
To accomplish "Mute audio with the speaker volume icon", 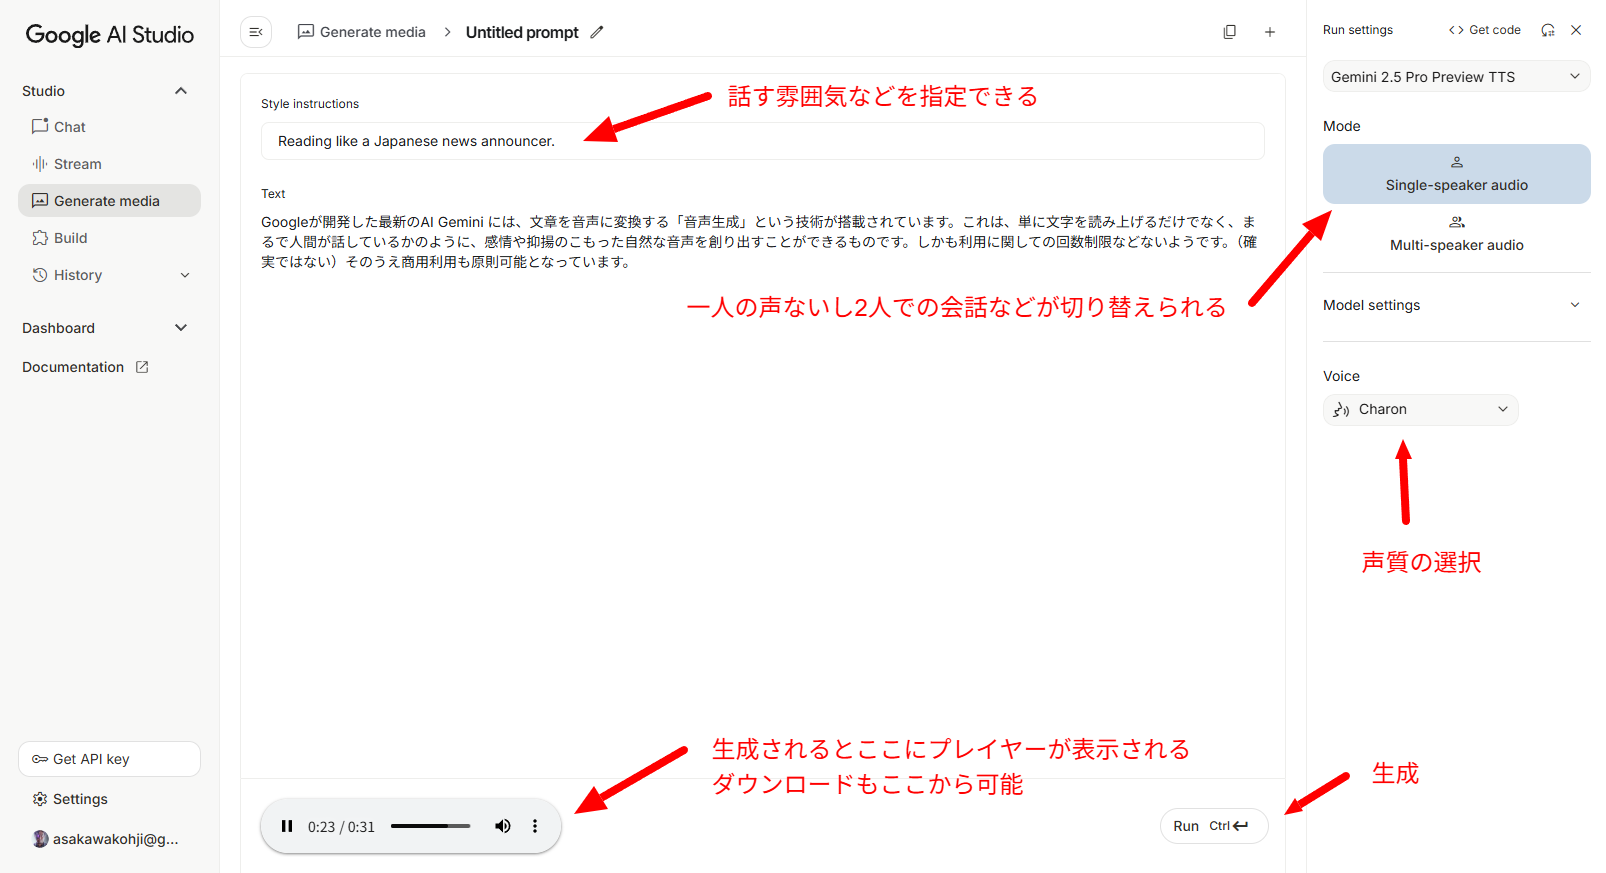I will [502, 826].
